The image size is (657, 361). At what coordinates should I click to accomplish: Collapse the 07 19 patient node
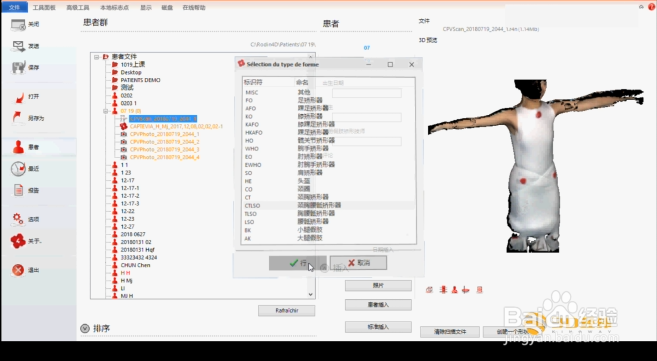[x=106, y=111]
